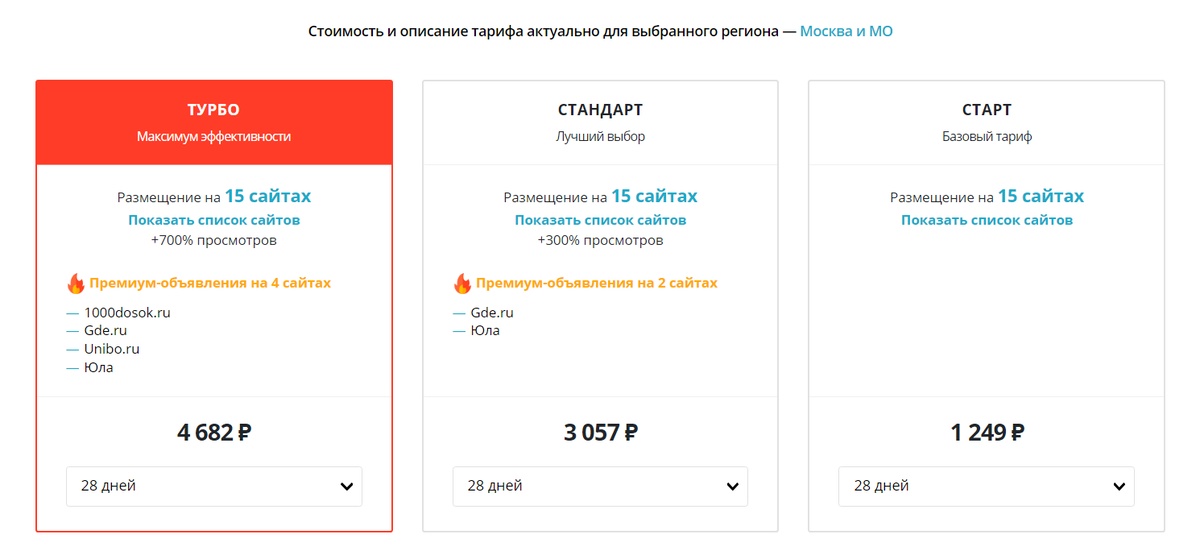Open the 28 дней dropdown under 1 249 ₽

pos(986,487)
